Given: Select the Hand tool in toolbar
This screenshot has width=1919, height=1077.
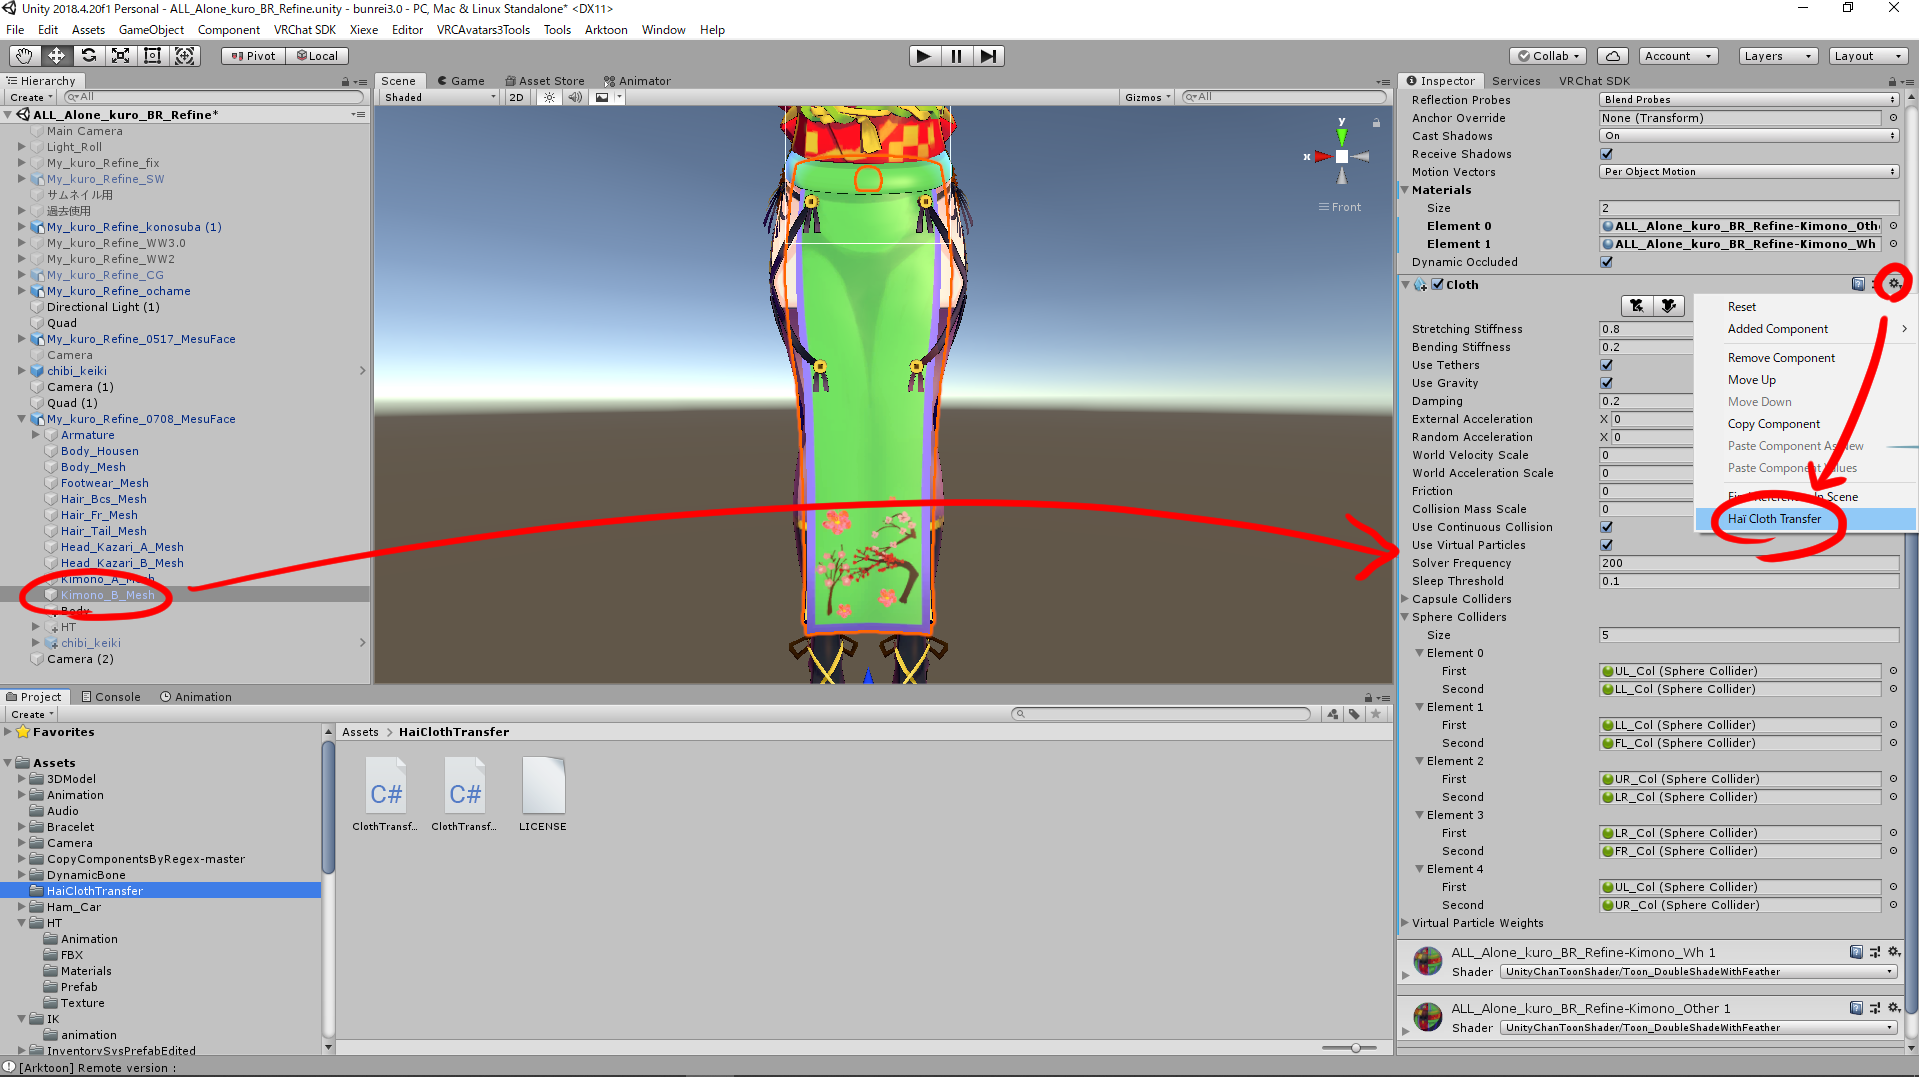Looking at the screenshot, I should pyautogui.click(x=24, y=56).
